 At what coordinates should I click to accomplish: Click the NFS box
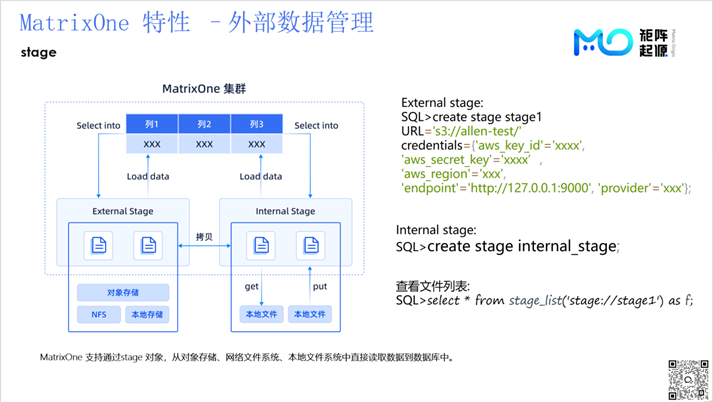pyautogui.click(x=99, y=314)
